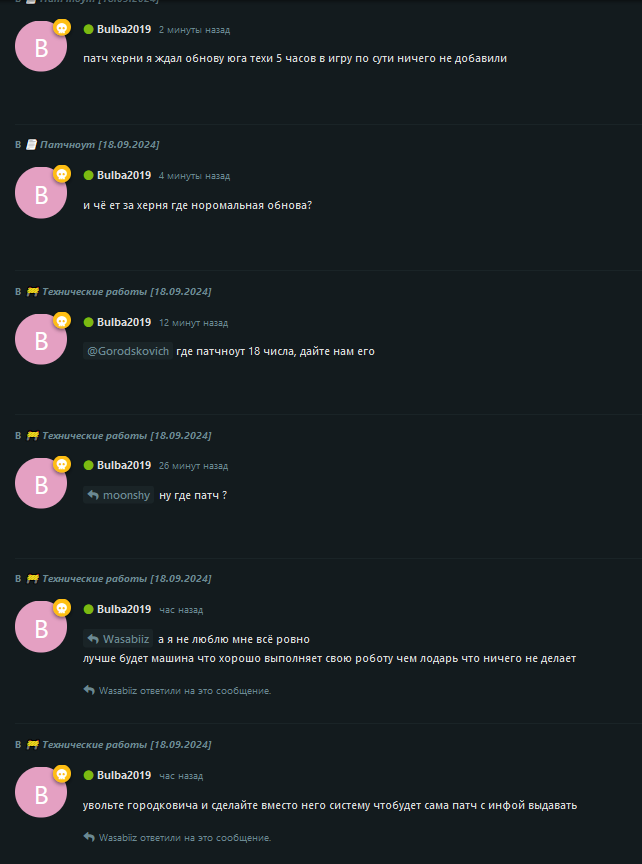Open the reply reference to moonshy
The width and height of the screenshot is (642, 864).
[118, 495]
